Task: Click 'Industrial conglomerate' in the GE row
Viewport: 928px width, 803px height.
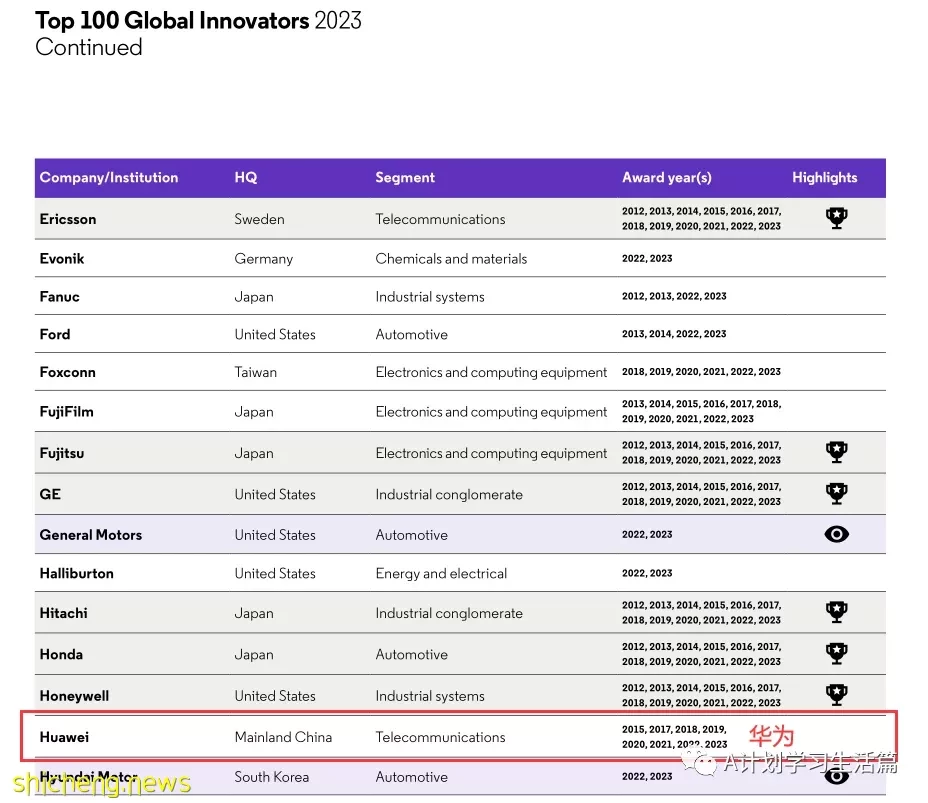Action: [x=449, y=495]
